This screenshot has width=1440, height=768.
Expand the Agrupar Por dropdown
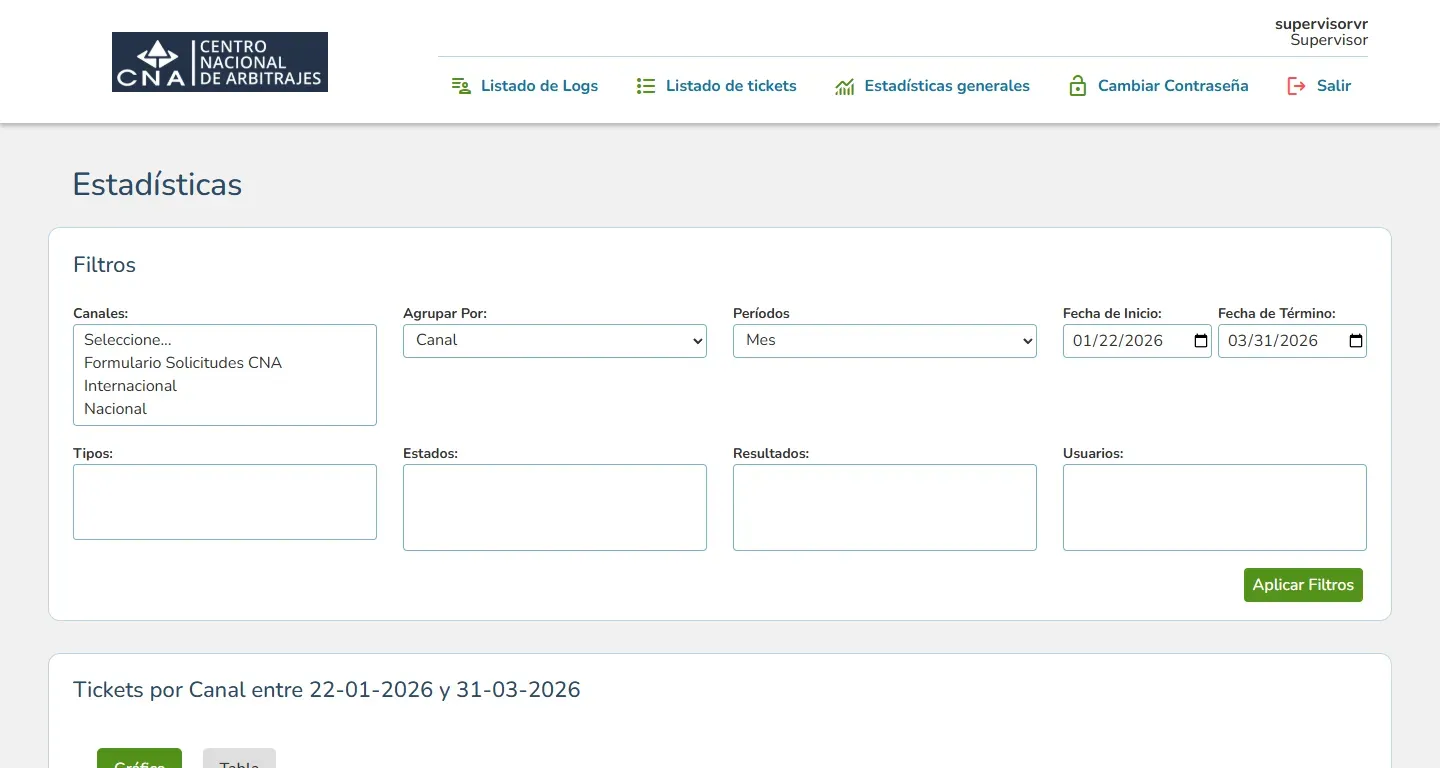pos(555,341)
